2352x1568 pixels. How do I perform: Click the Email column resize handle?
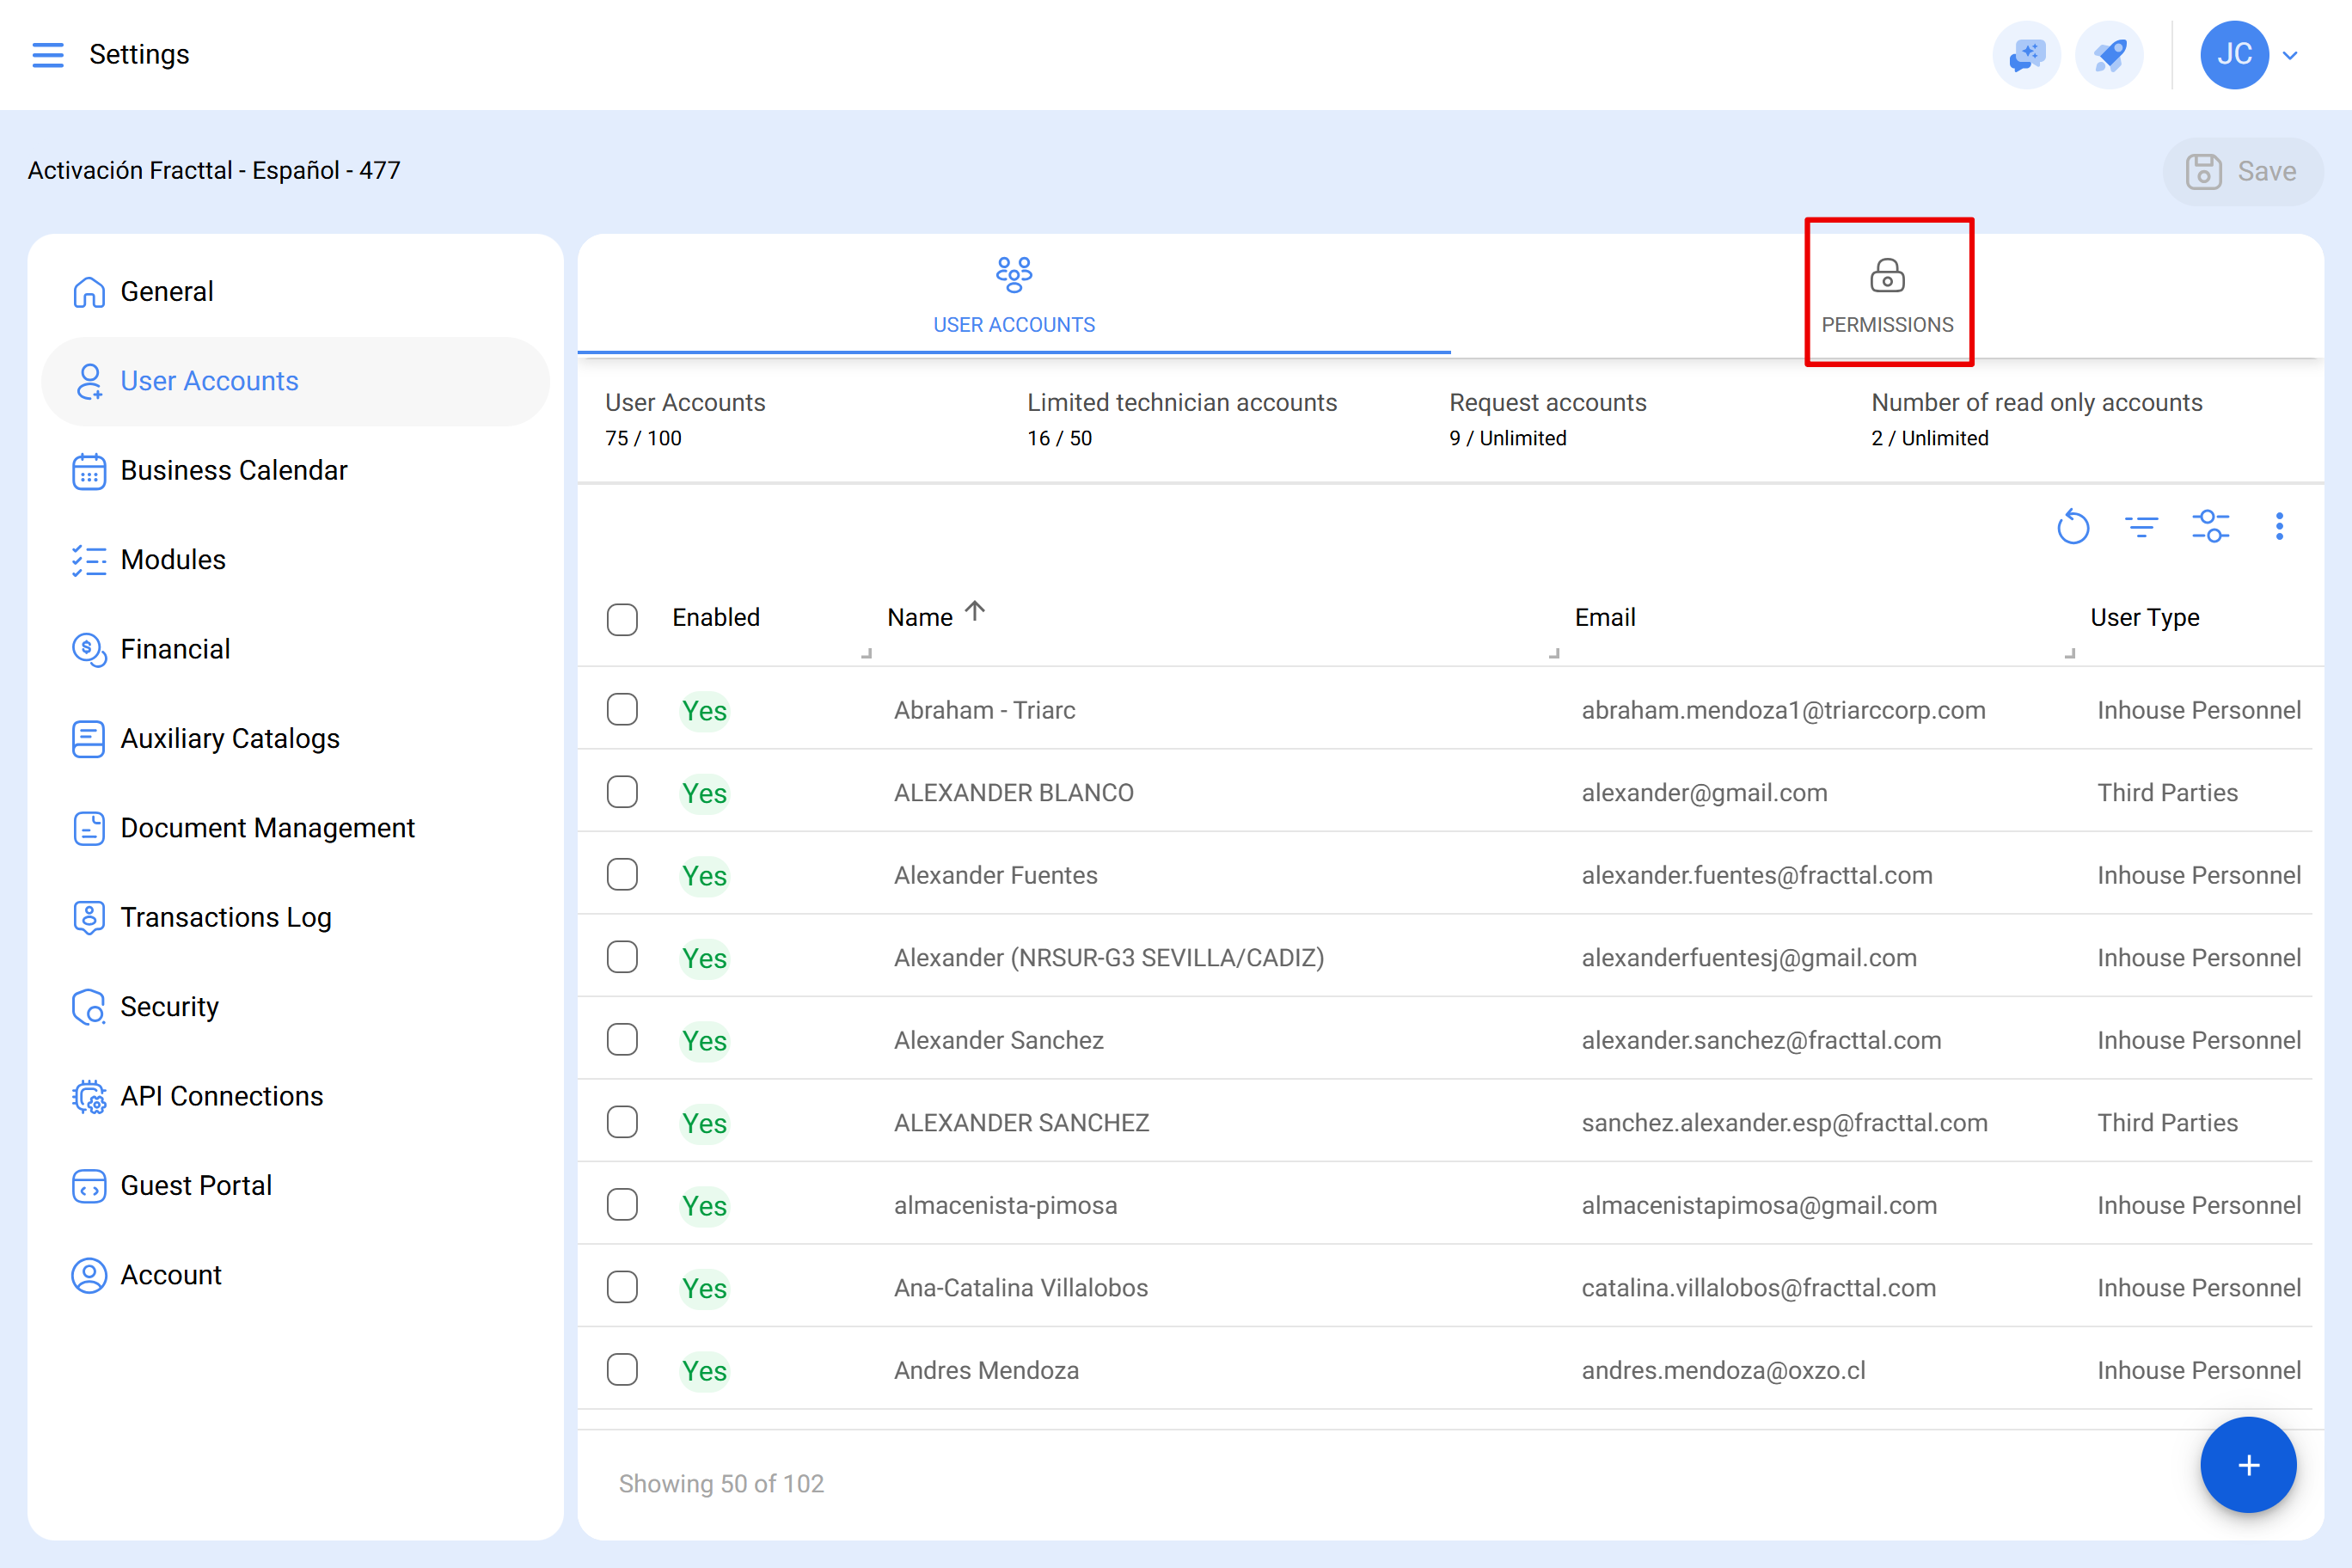tap(2069, 653)
